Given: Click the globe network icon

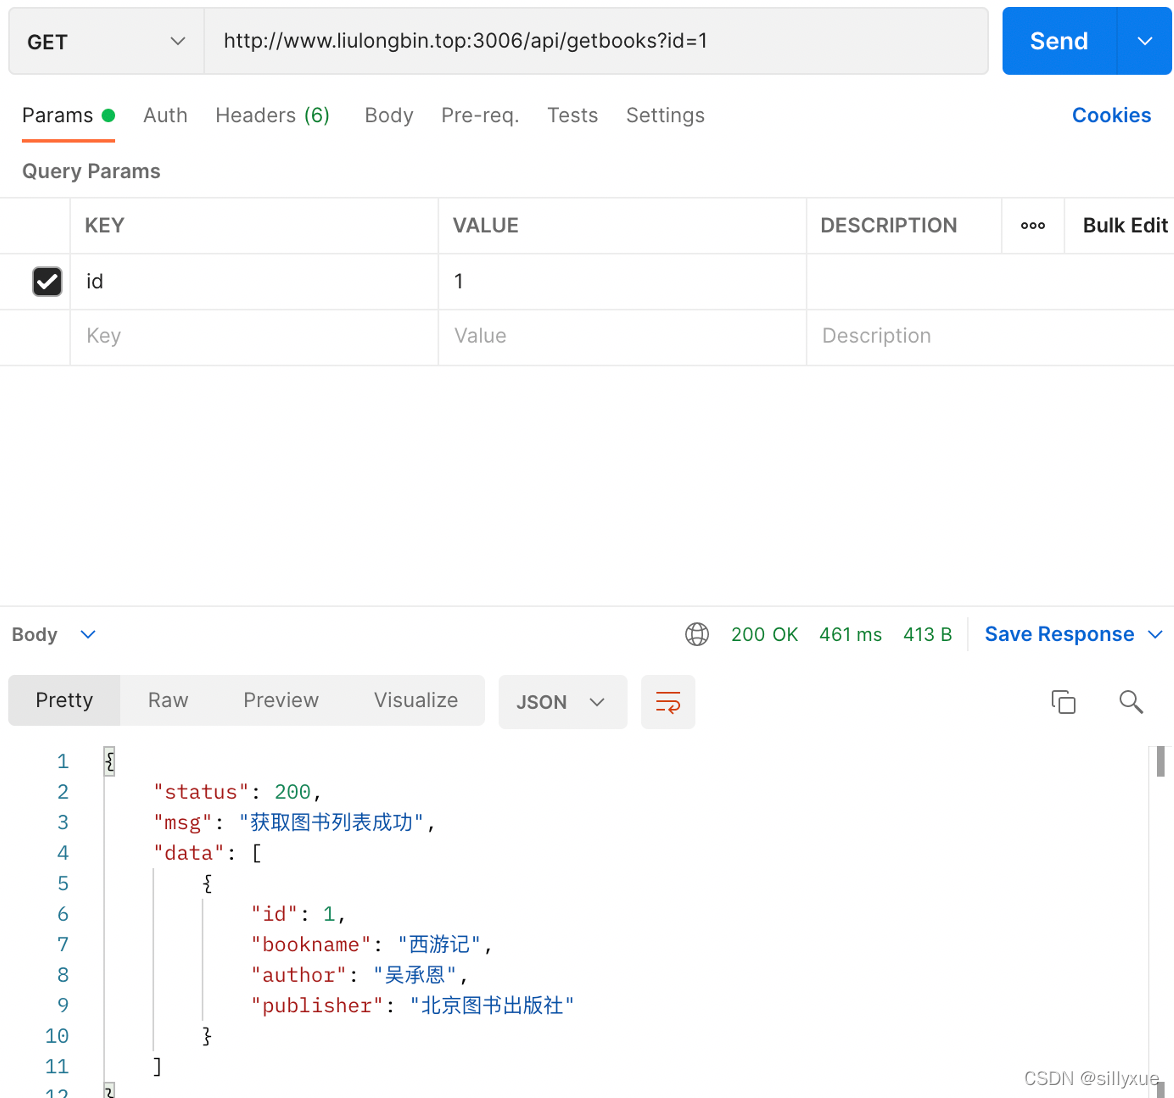Looking at the screenshot, I should tap(696, 634).
